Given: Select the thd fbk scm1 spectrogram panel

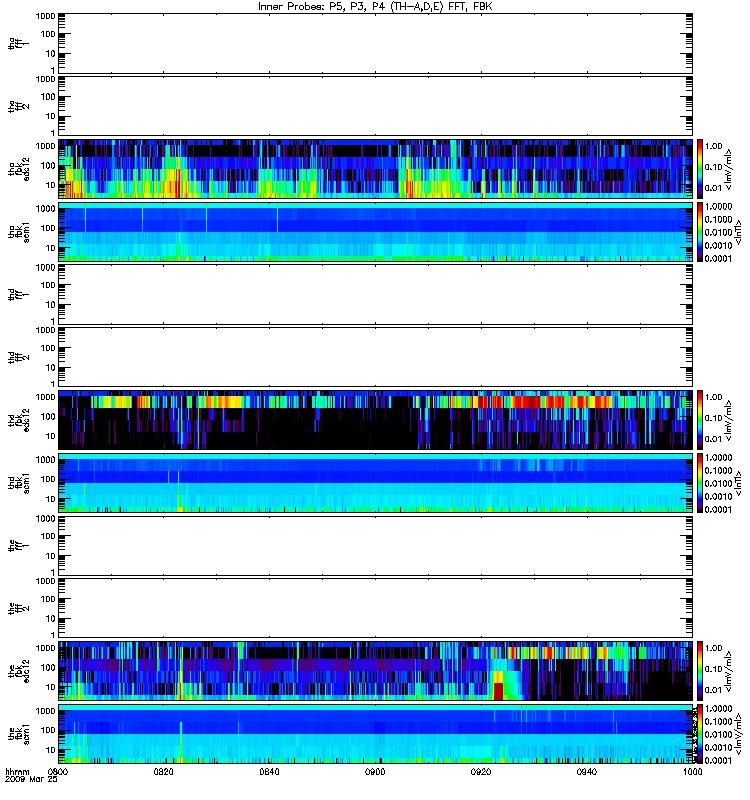Looking at the screenshot, I should coord(375,483).
